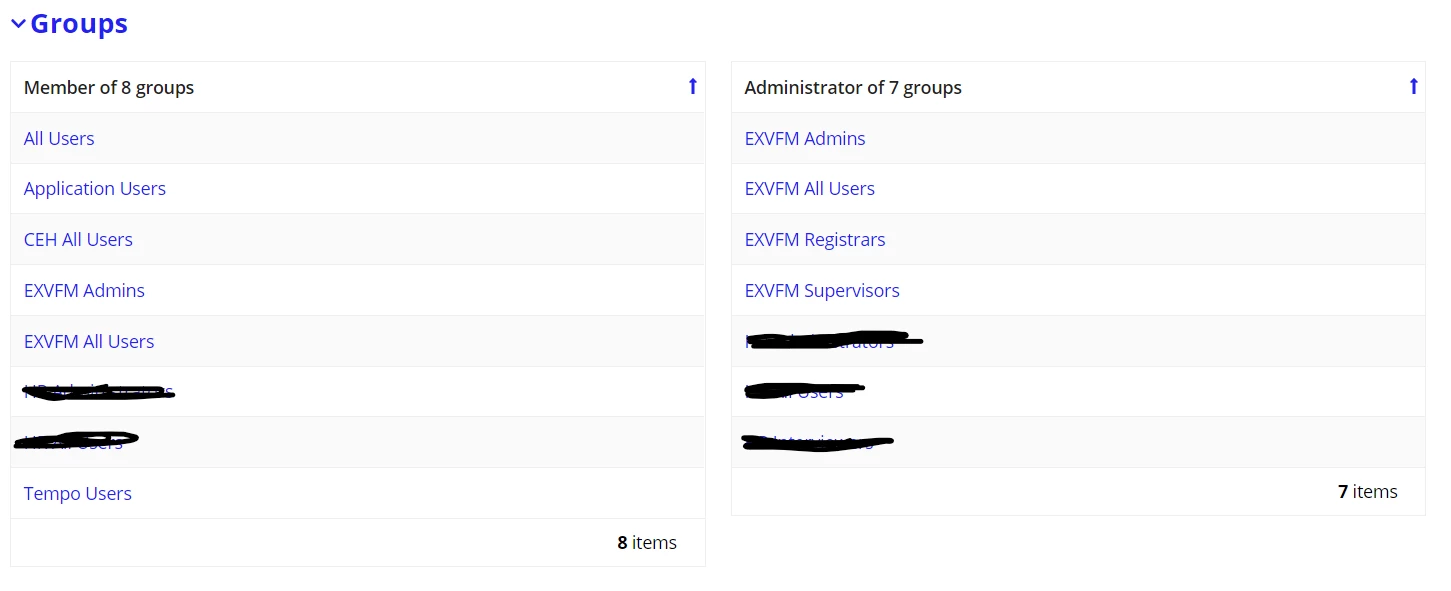Open EXVFM All Users in the administrator list
The height and width of the screenshot is (591, 1451).
(x=810, y=189)
